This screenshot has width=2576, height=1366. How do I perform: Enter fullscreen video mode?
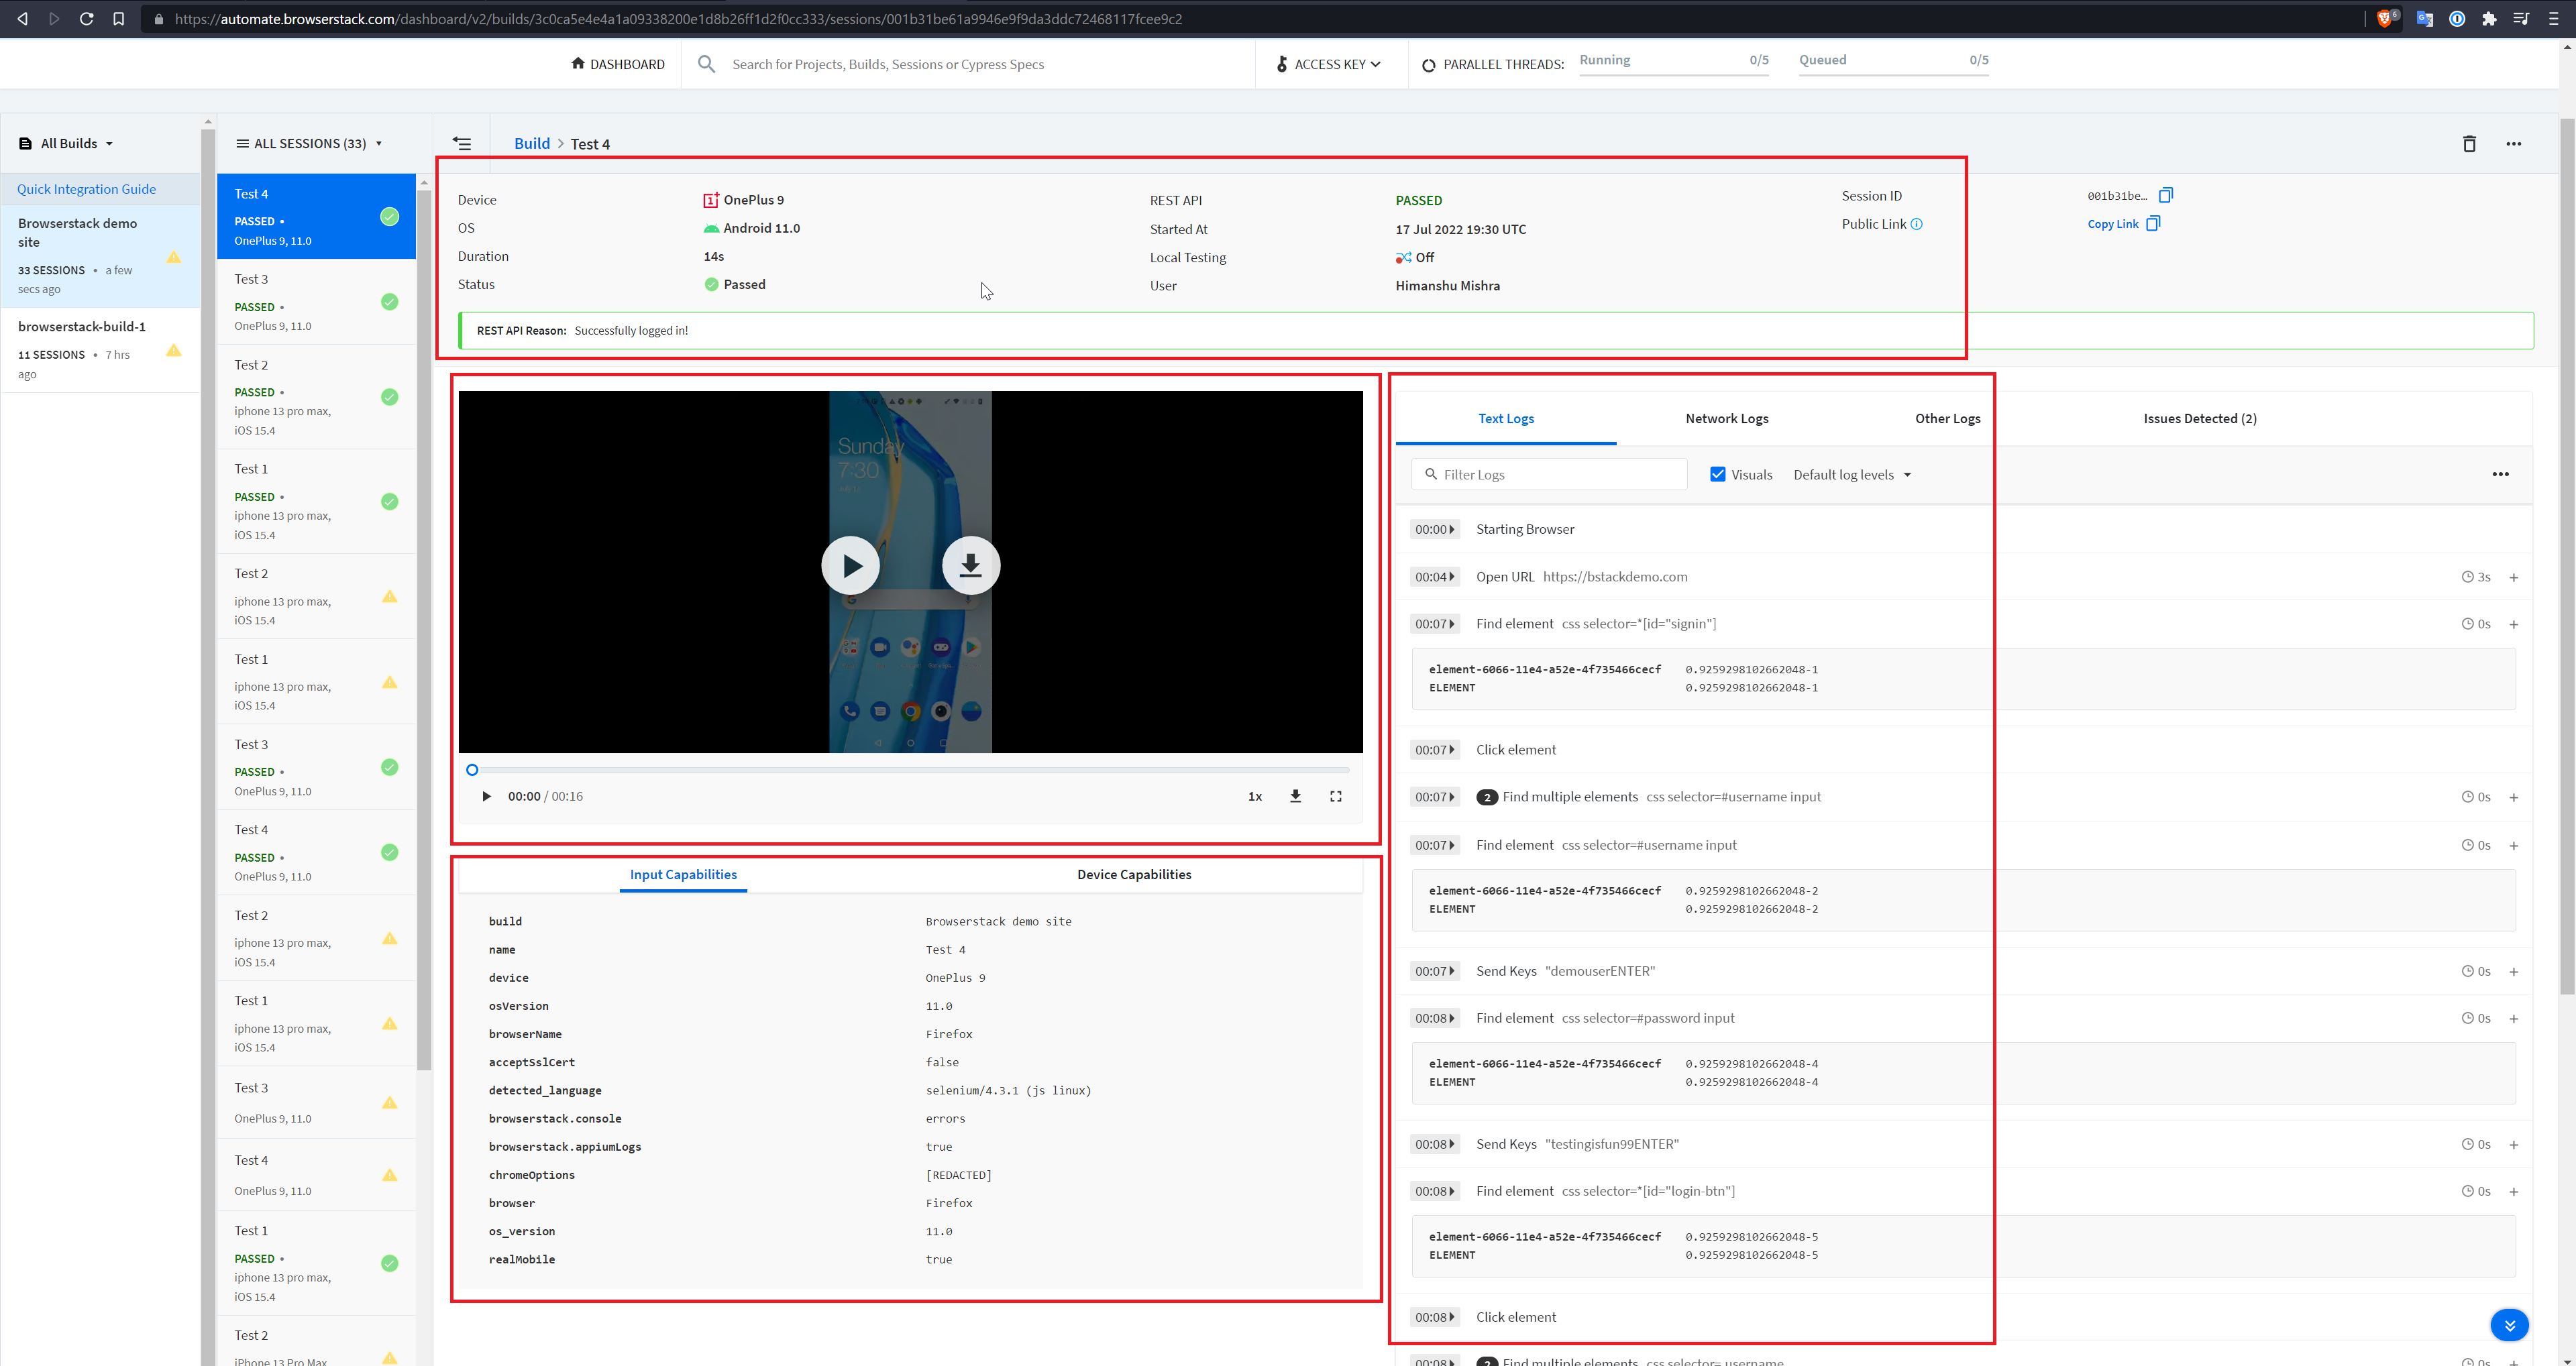[1335, 796]
